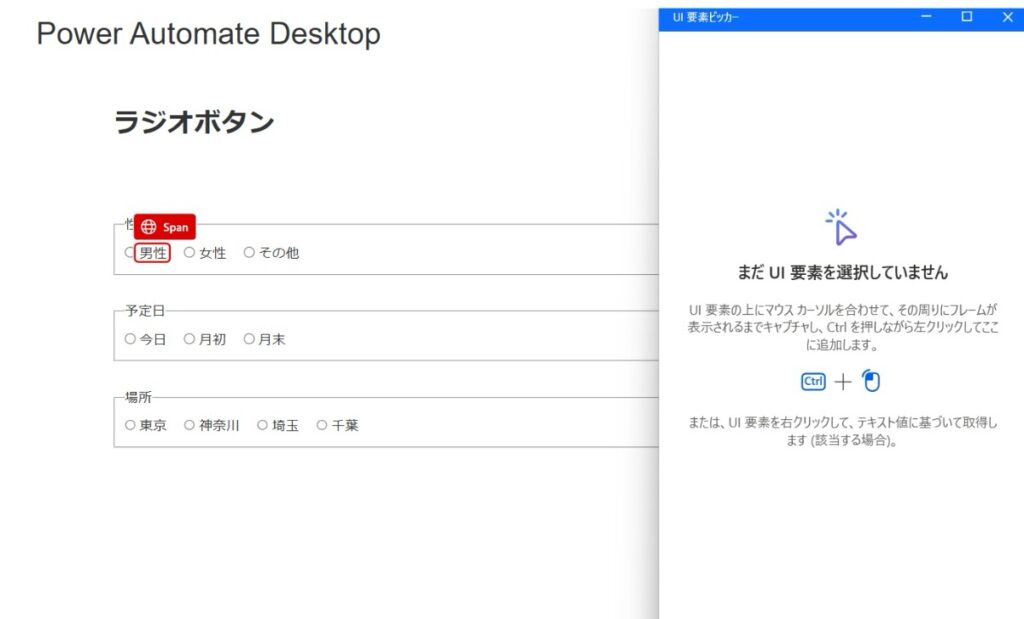Click the purple cursor picker icon
Image resolution: width=1024 pixels, height=619 pixels.
tap(842, 227)
